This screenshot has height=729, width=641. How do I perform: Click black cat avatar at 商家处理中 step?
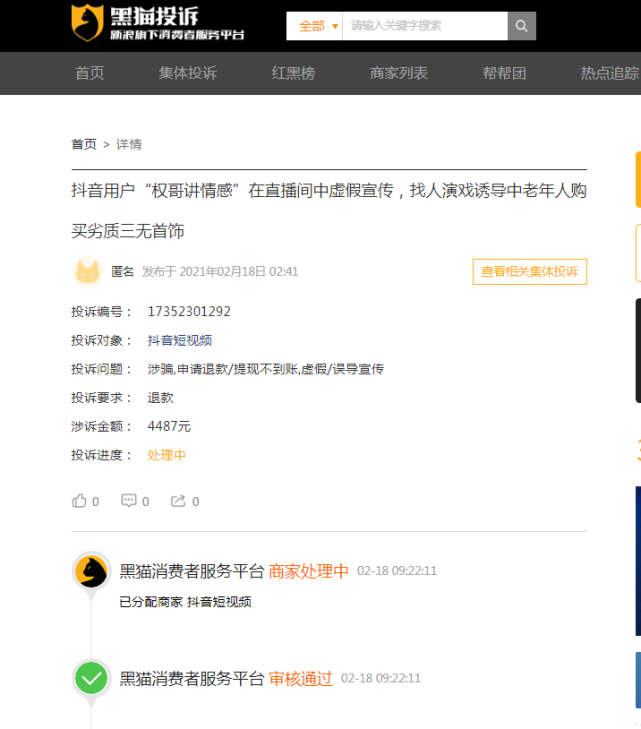(91, 571)
